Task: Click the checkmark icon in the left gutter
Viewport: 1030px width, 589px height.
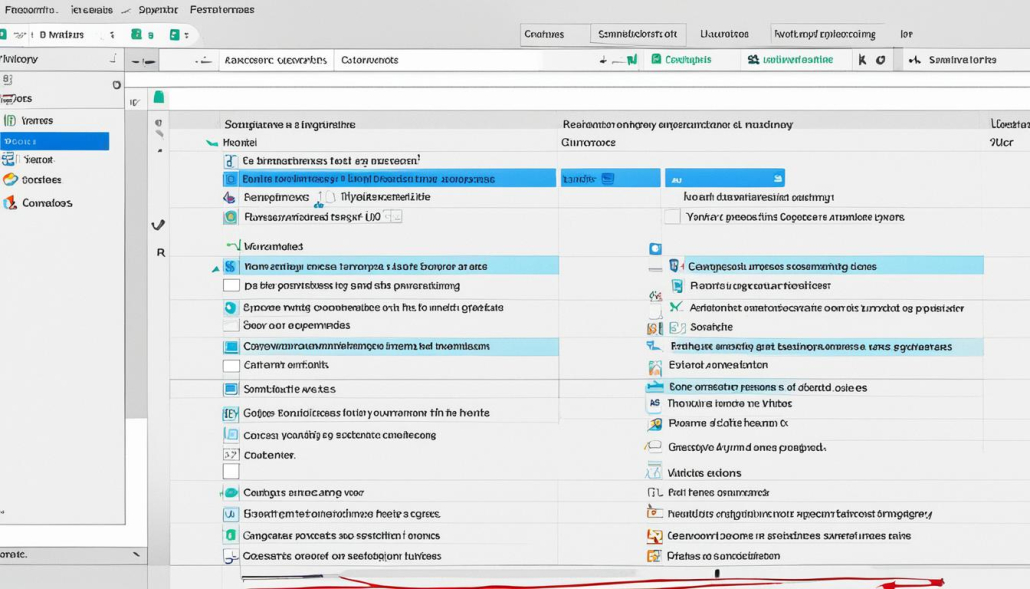Action: pos(158,225)
